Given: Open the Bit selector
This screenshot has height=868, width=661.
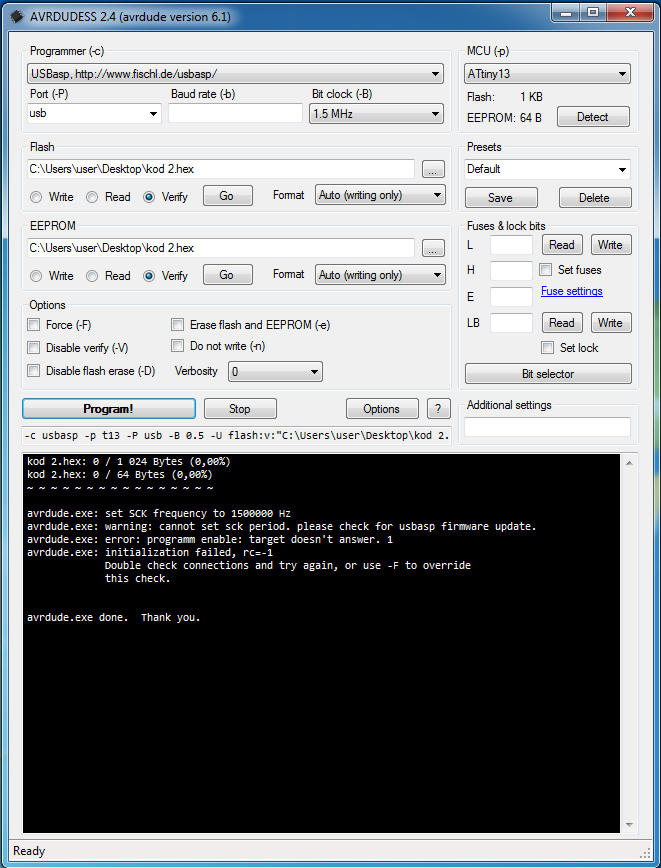Looking at the screenshot, I should coord(548,374).
